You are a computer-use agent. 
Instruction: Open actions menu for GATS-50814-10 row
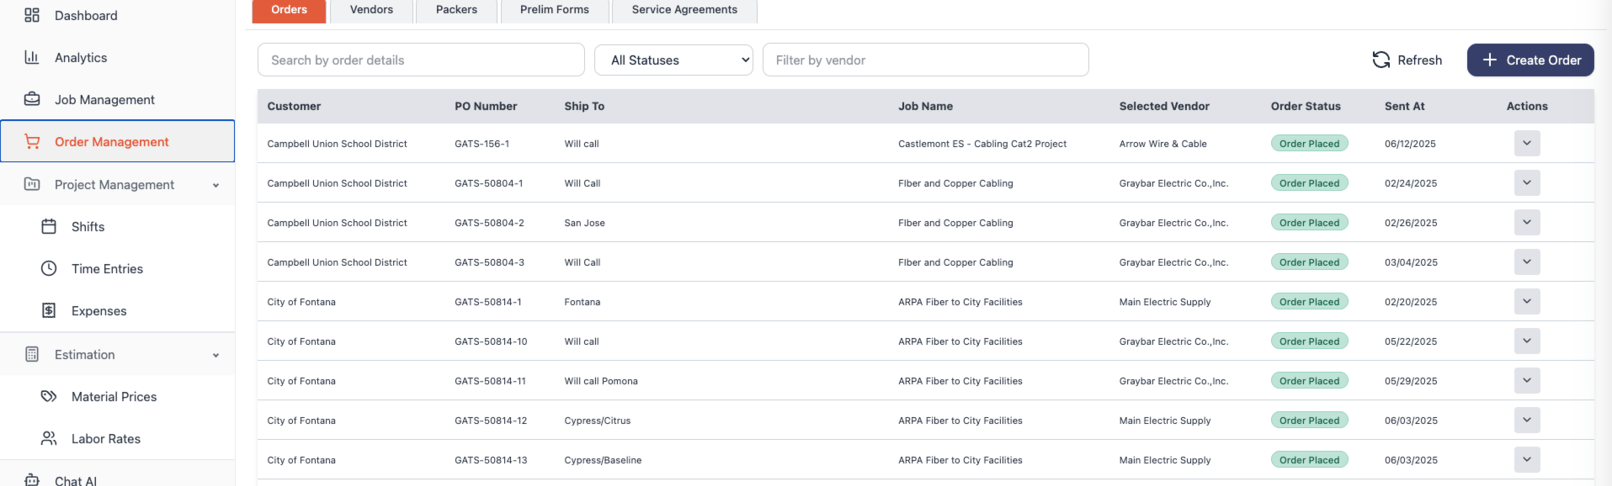[x=1526, y=341]
